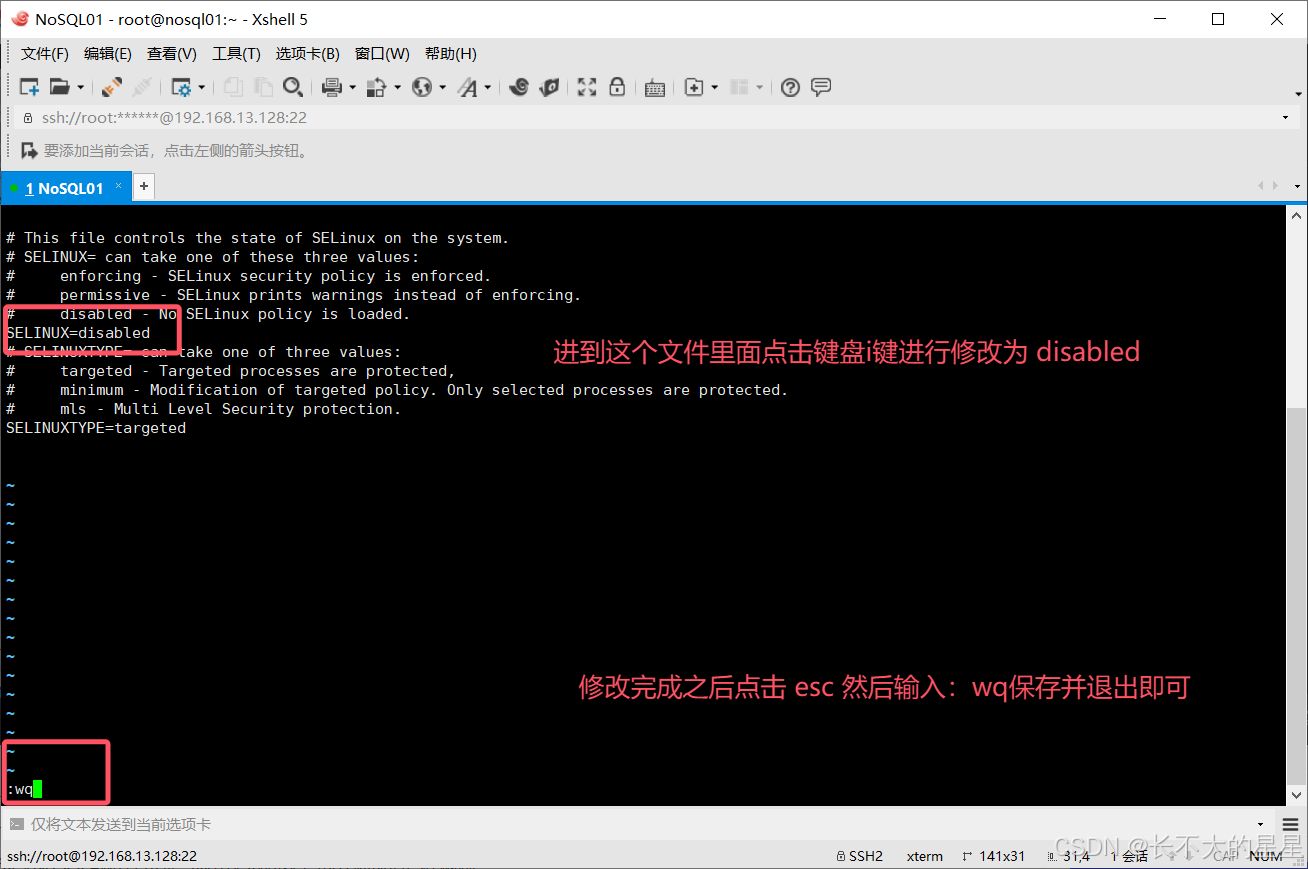Click the SELINUXTYPE=targeted line in terminal
Image resolution: width=1308 pixels, height=869 pixels.
(x=96, y=428)
